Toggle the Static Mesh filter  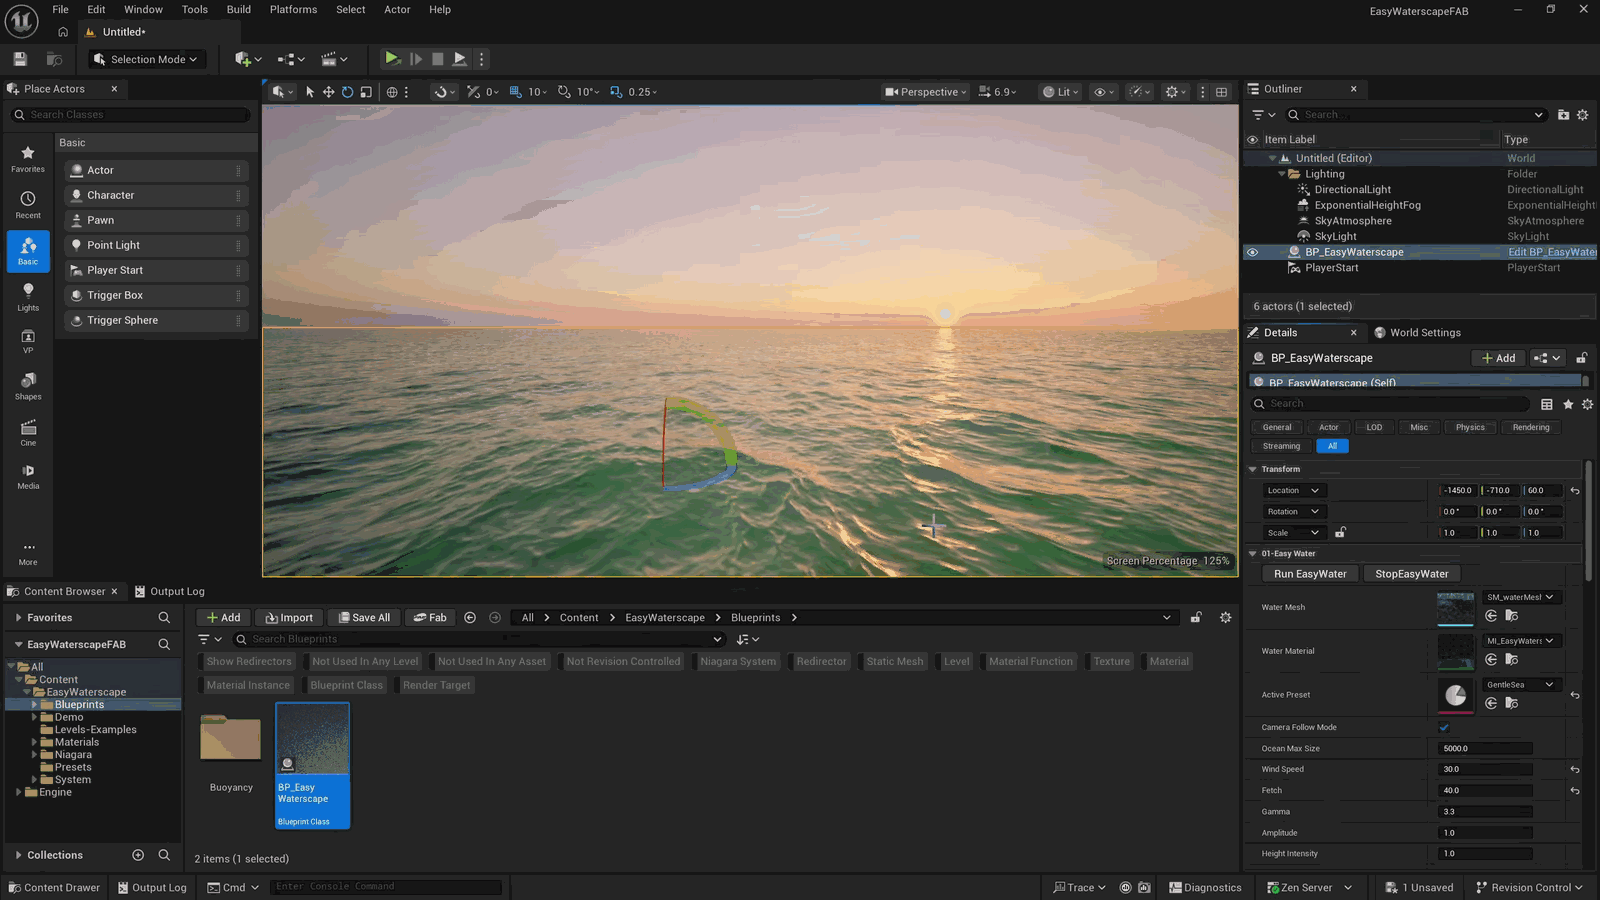click(x=895, y=661)
